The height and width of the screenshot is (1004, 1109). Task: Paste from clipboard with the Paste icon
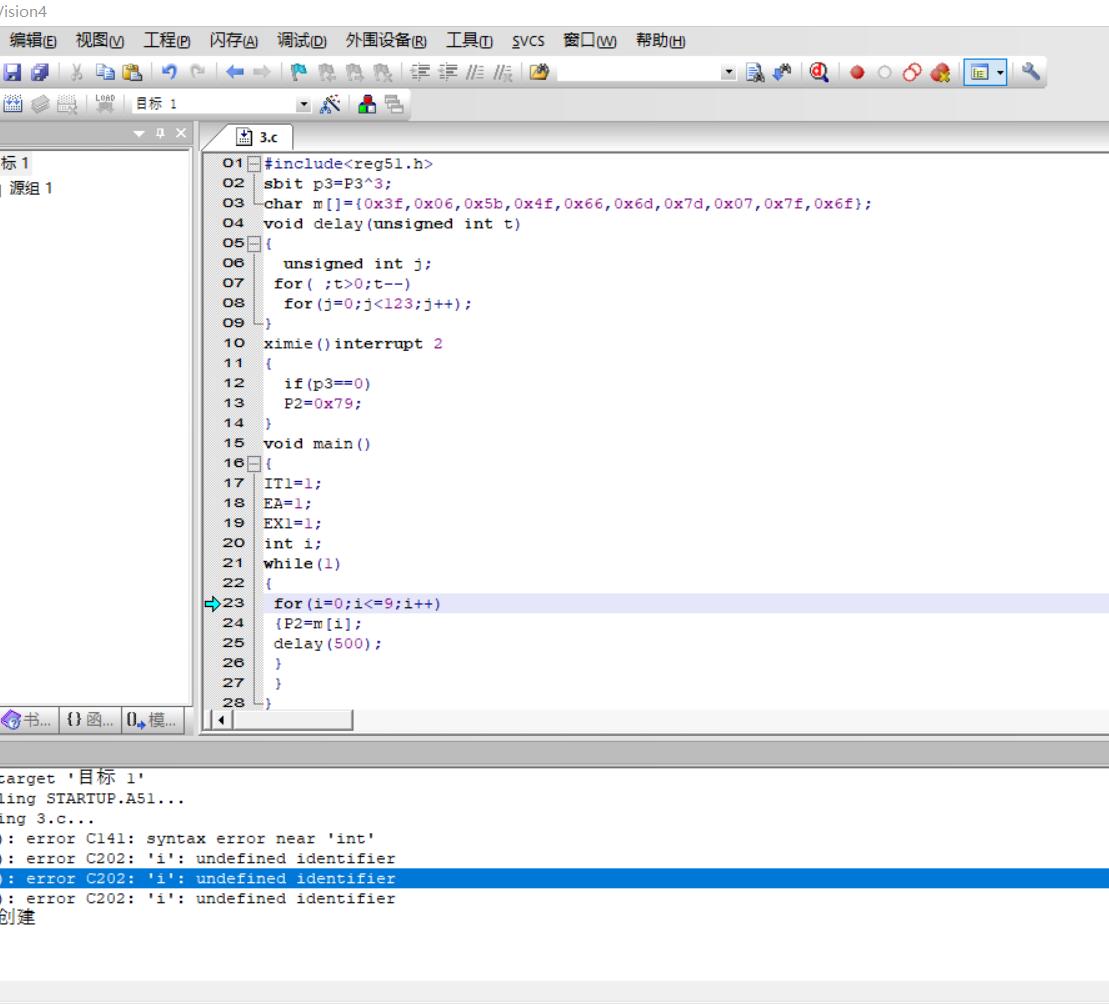132,72
